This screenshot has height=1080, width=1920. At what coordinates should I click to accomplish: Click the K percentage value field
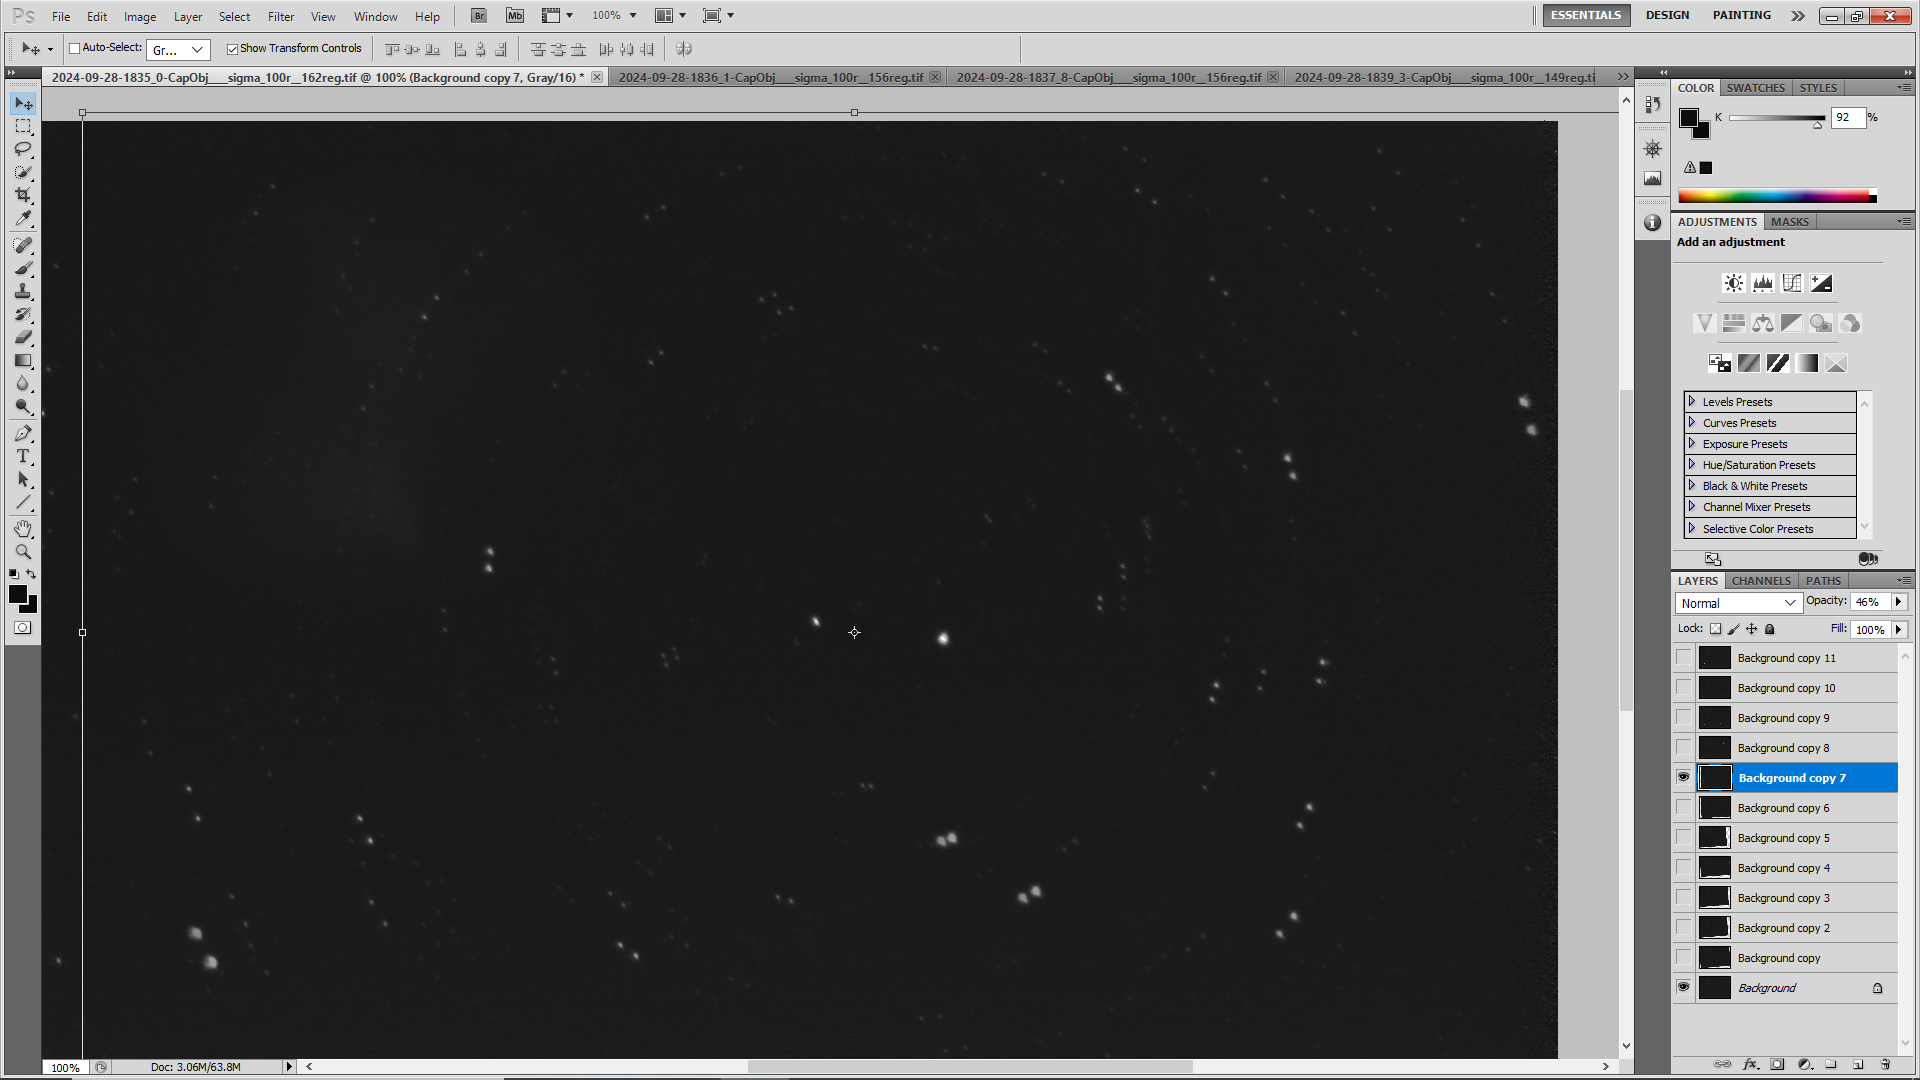point(1848,118)
